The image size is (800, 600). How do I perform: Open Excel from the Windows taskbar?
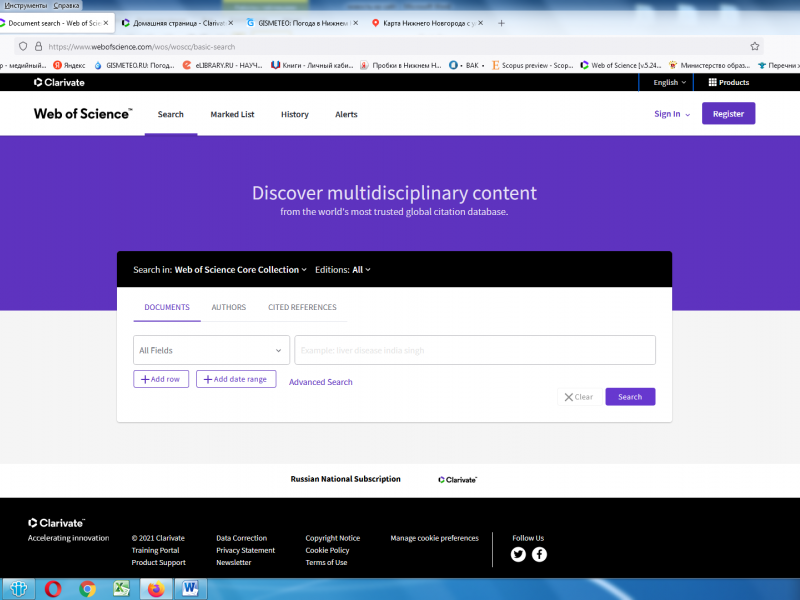tap(121, 589)
